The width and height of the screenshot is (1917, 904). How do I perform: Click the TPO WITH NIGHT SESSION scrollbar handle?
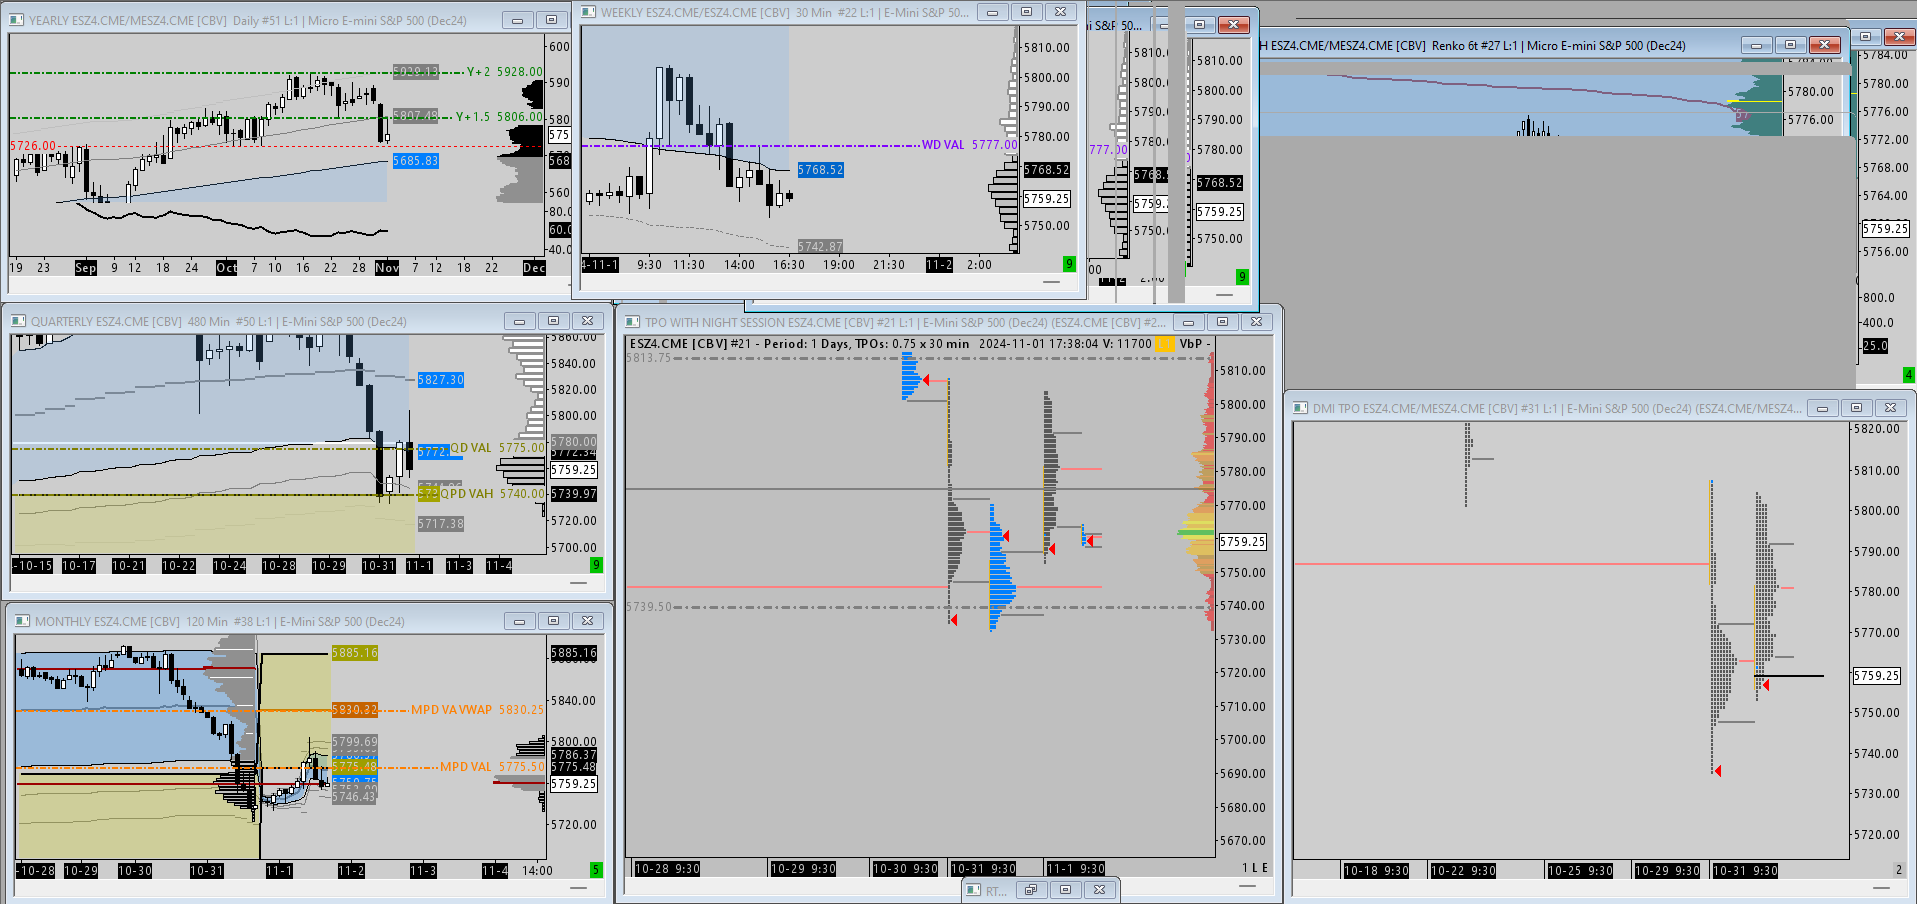[1247, 886]
